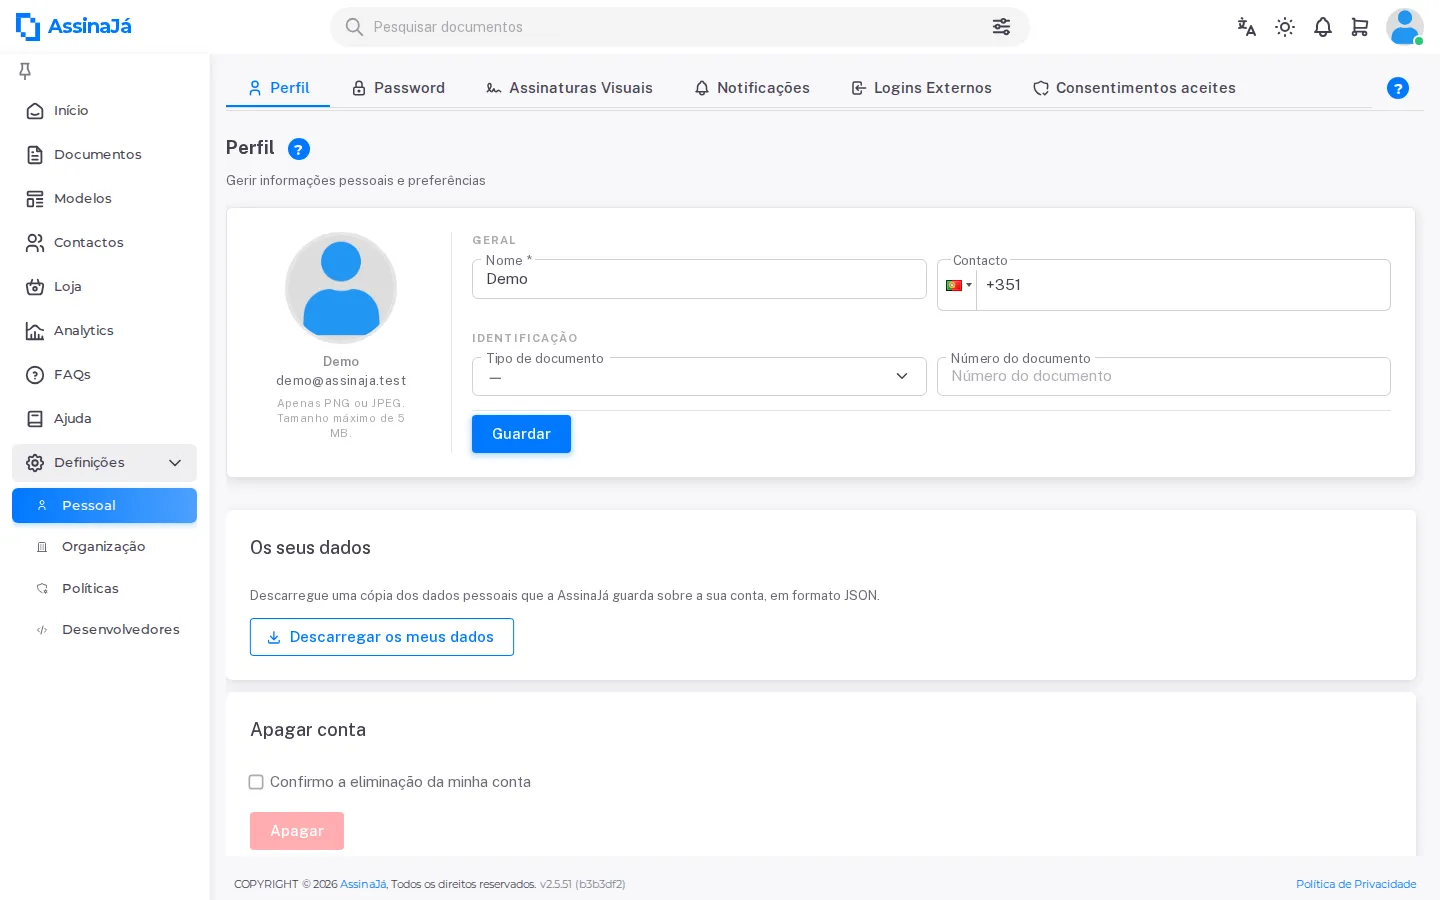Image resolution: width=1440 pixels, height=900 pixels.
Task: Click the pin sidebar icon
Action: tap(25, 70)
